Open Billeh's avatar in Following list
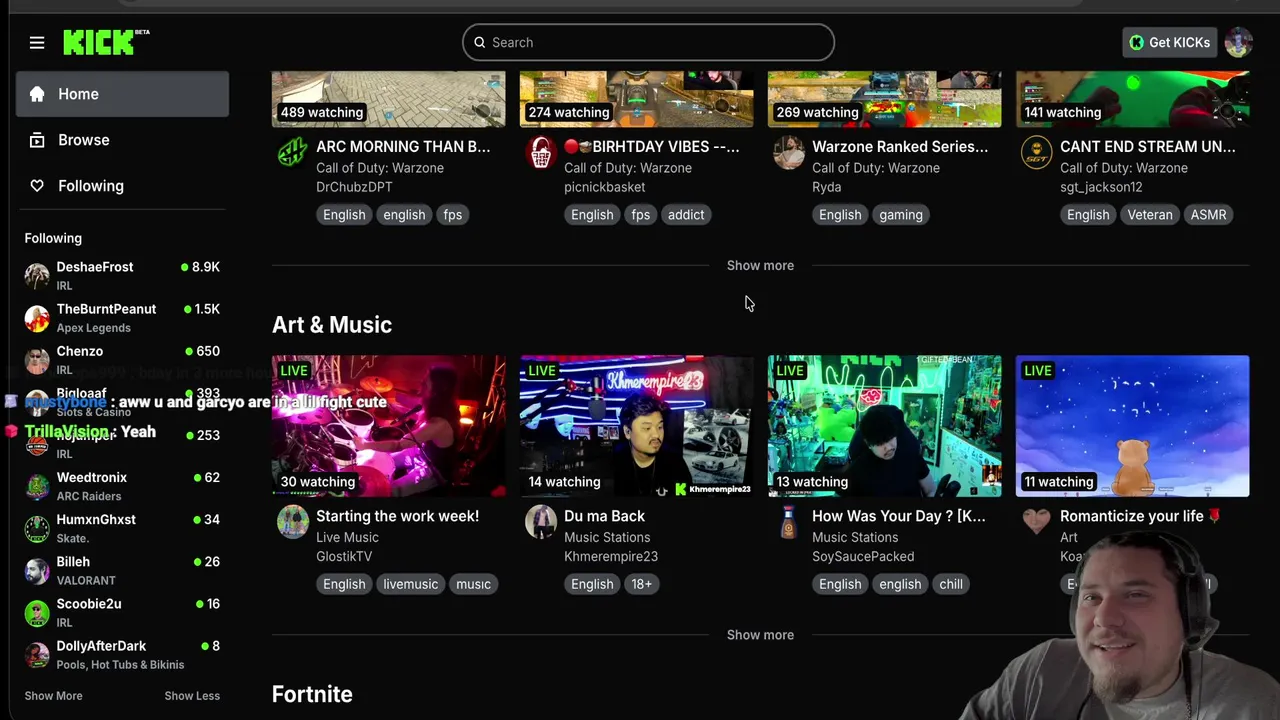The width and height of the screenshot is (1280, 720). pyautogui.click(x=37, y=570)
